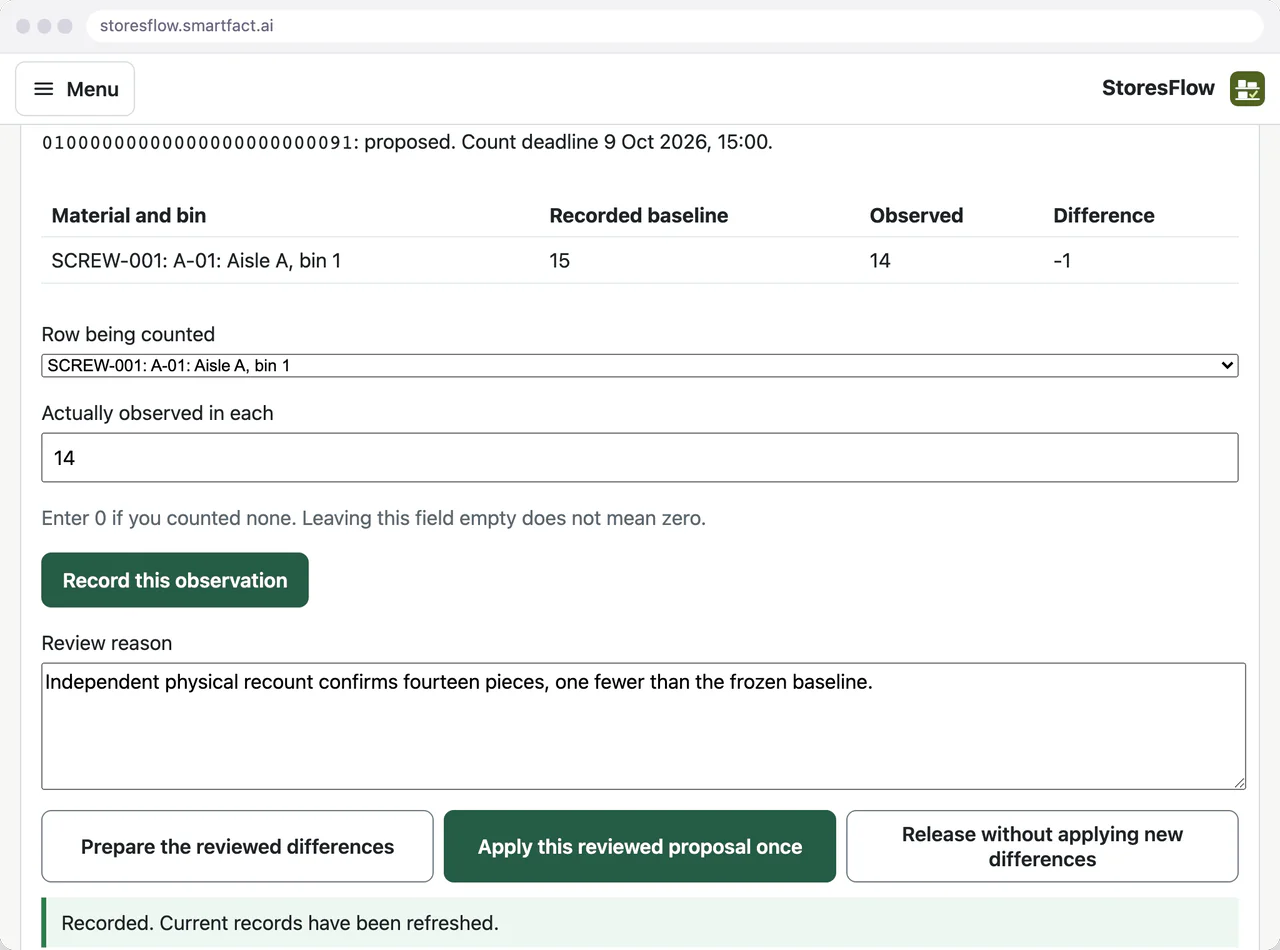The height and width of the screenshot is (950, 1280).
Task: Click the StoresFlow logo icon
Action: click(1247, 89)
